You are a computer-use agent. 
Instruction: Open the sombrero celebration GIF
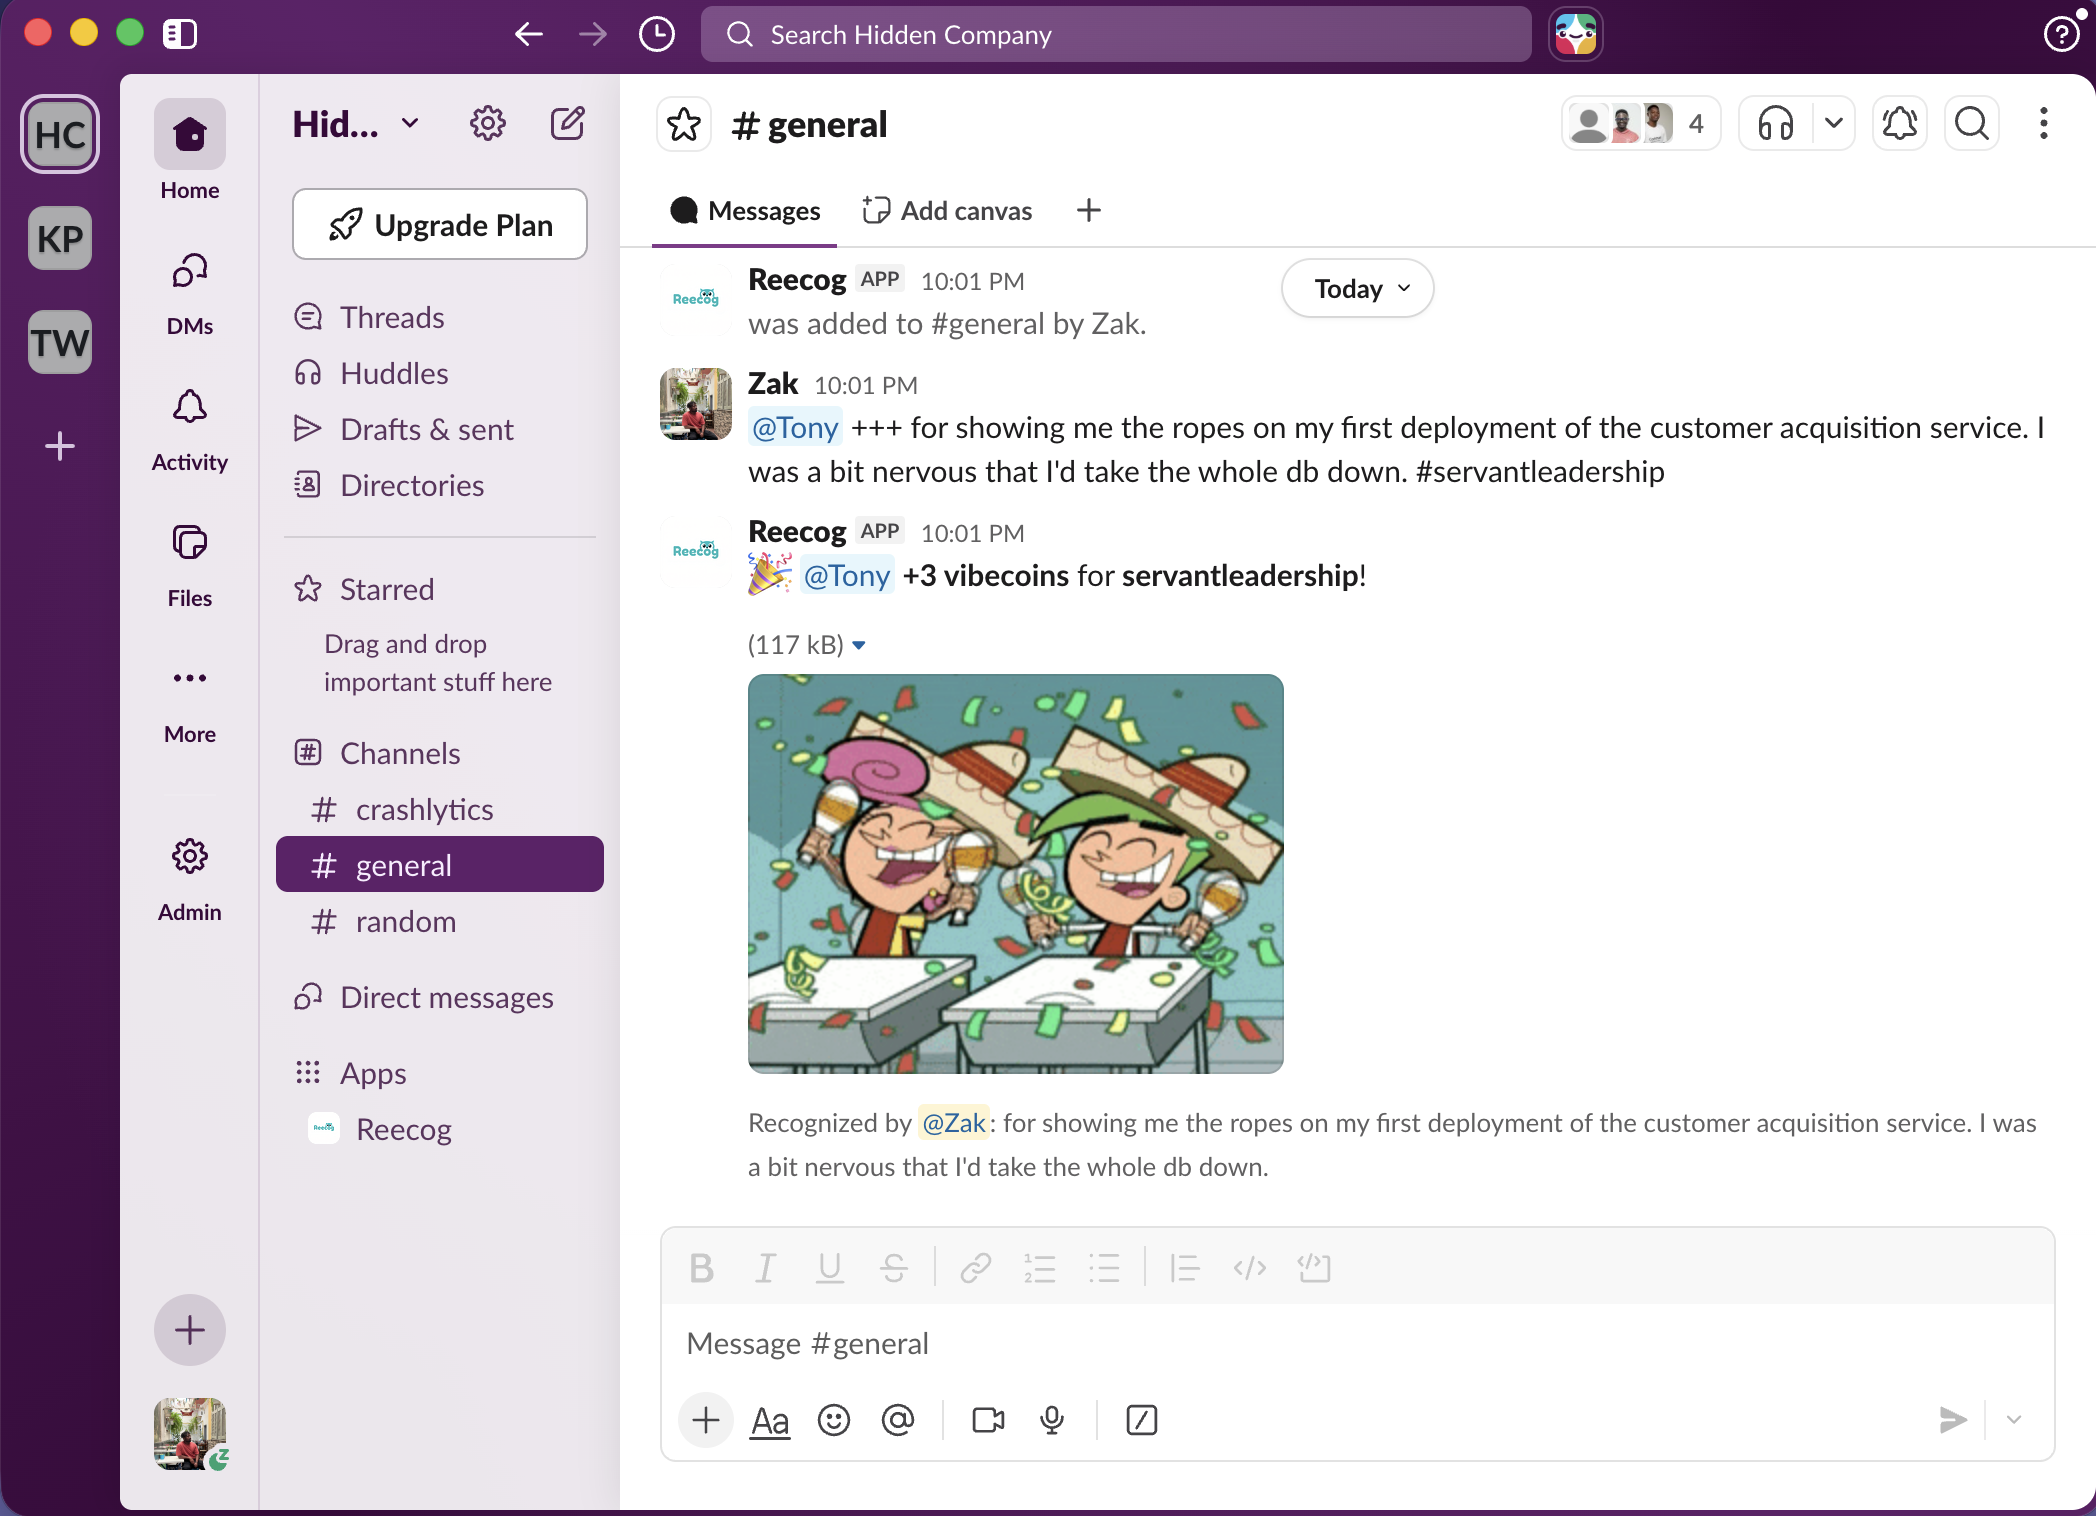pos(1016,874)
